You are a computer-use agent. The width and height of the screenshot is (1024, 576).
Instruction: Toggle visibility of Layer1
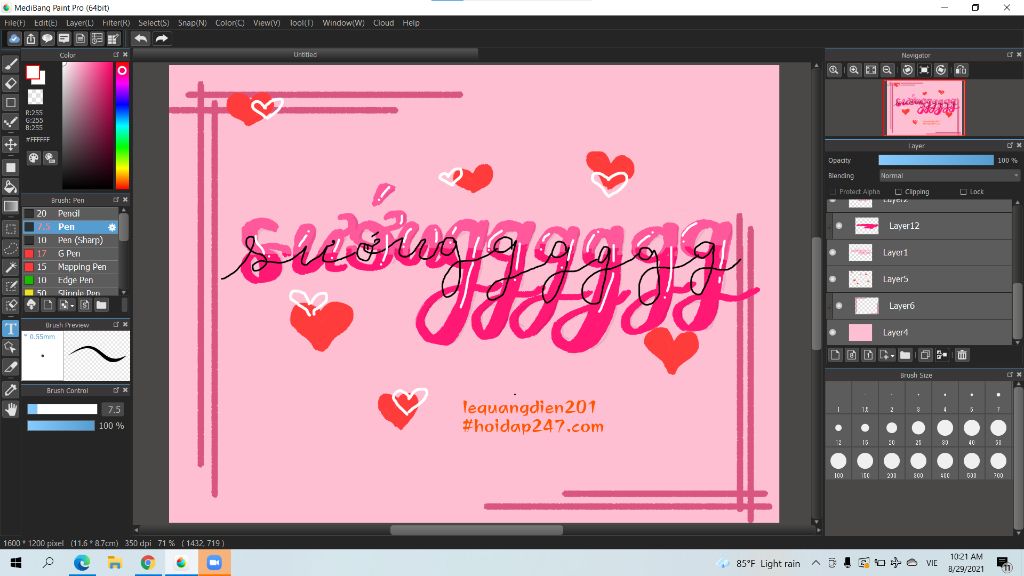click(833, 253)
